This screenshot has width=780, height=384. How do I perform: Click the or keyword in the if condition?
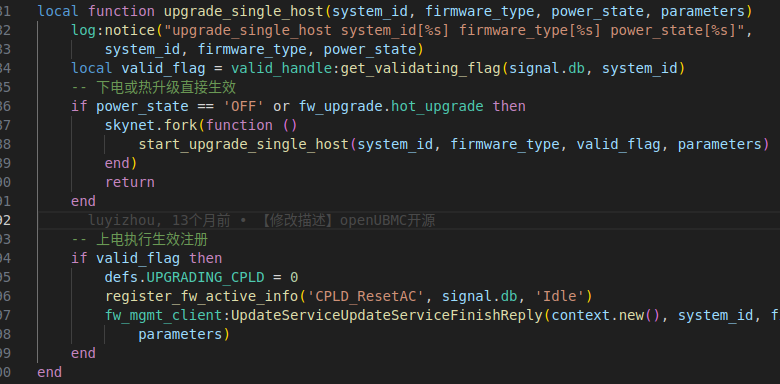point(281,106)
